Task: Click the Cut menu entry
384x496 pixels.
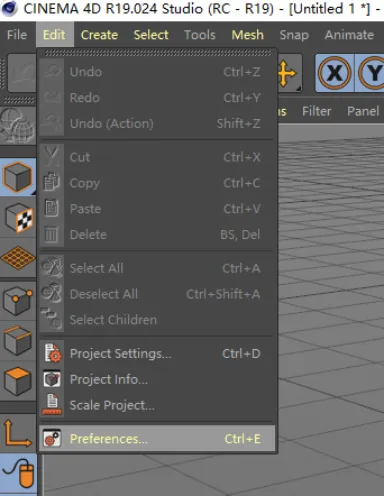Action: (x=157, y=157)
